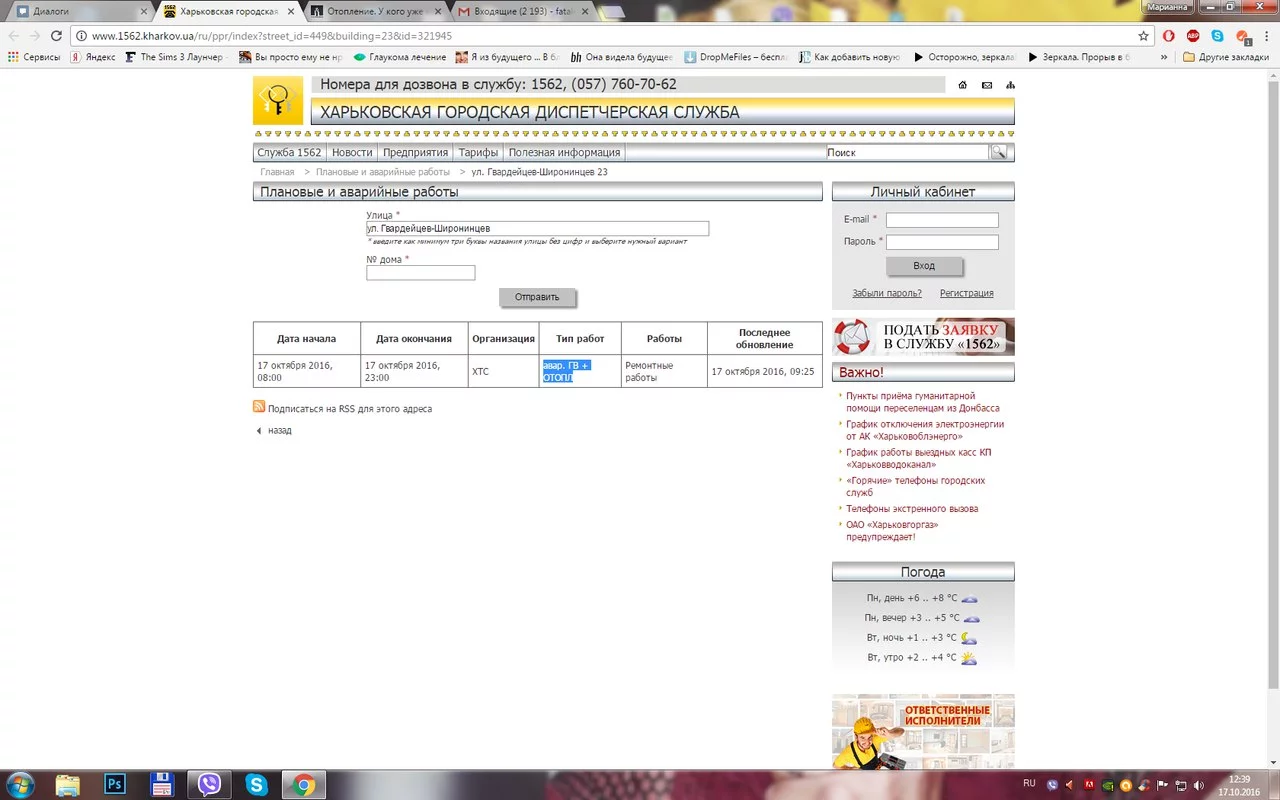1280x800 pixels.
Task: Click the Skype extension icon in toolbar
Action: pyautogui.click(x=1217, y=35)
